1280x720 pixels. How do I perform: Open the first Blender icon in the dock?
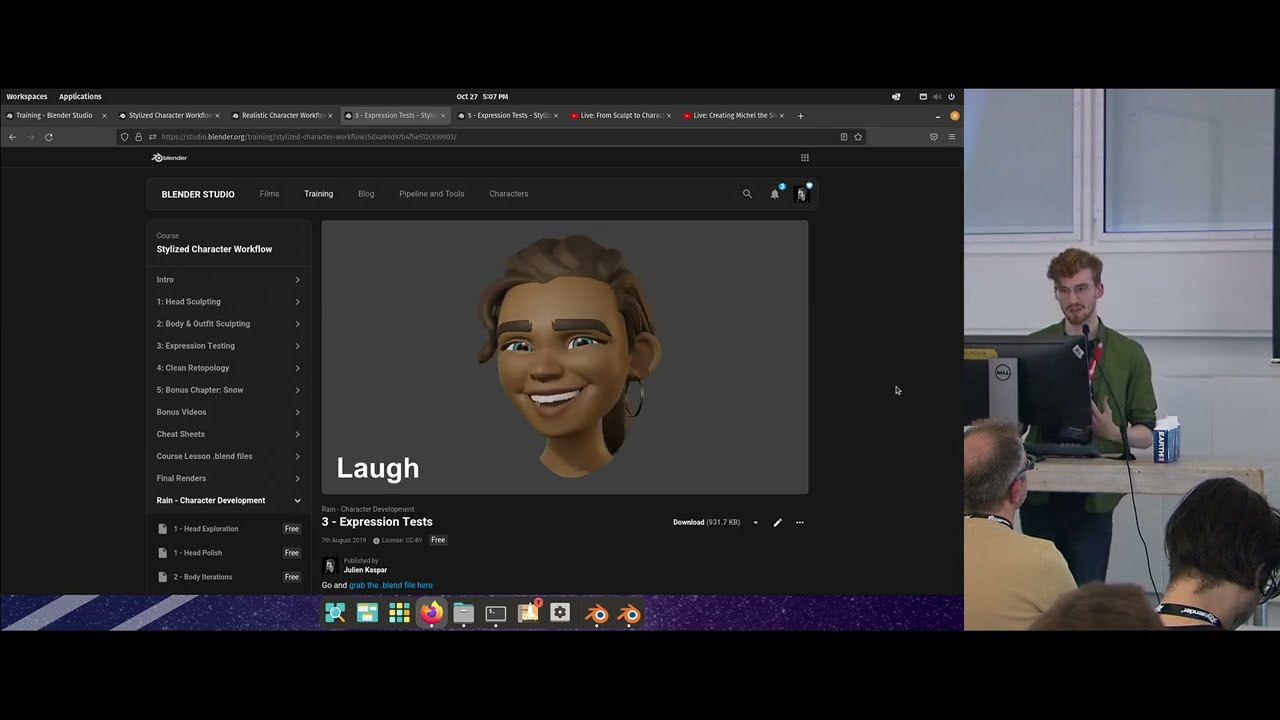click(597, 614)
